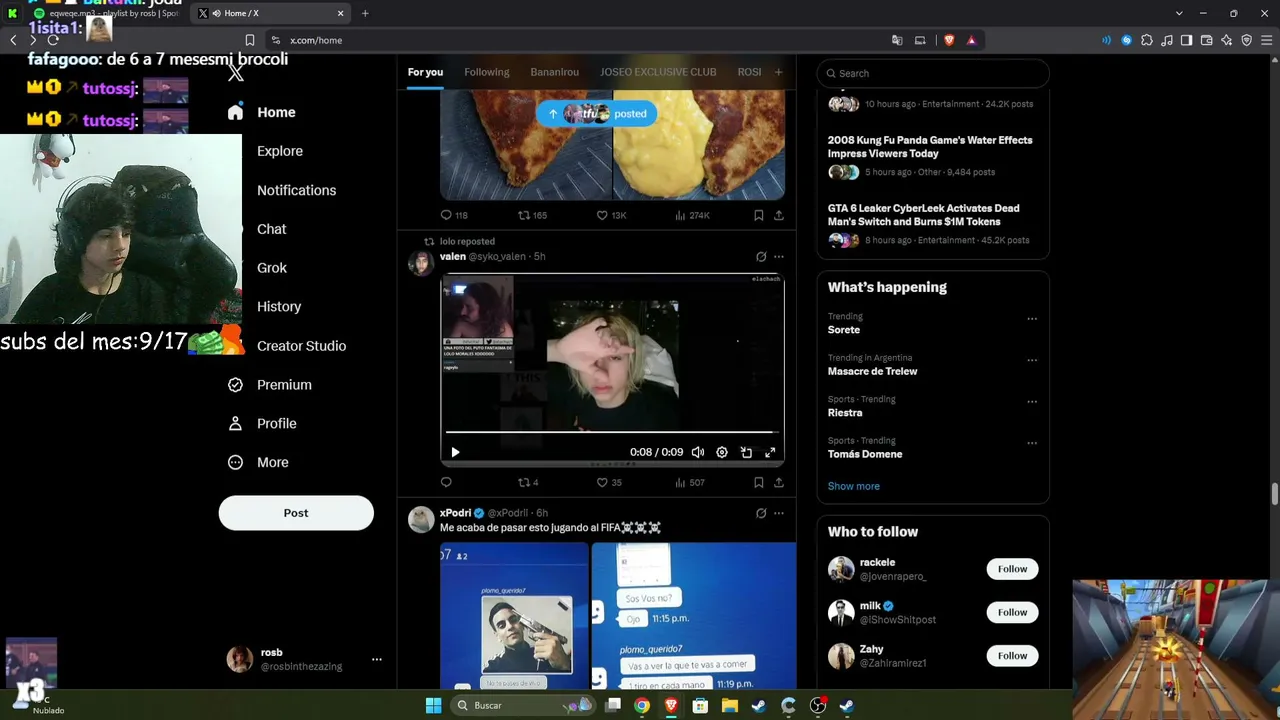Open more options on xPodri's post
The height and width of the screenshot is (720, 1280).
coord(779,513)
